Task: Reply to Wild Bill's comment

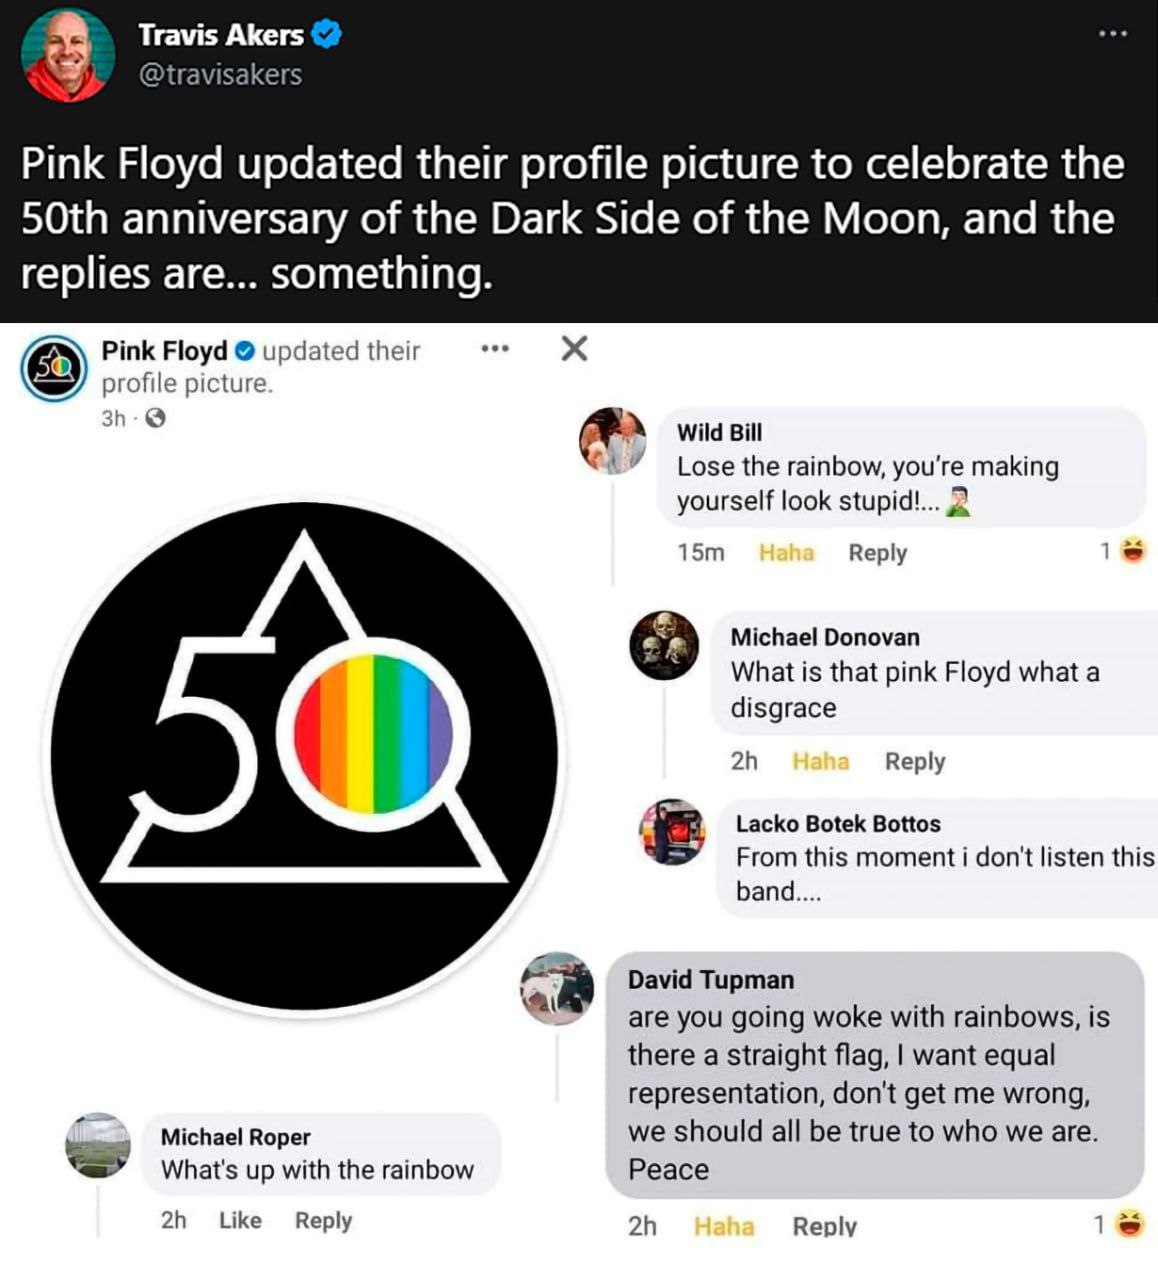Action: pos(877,553)
